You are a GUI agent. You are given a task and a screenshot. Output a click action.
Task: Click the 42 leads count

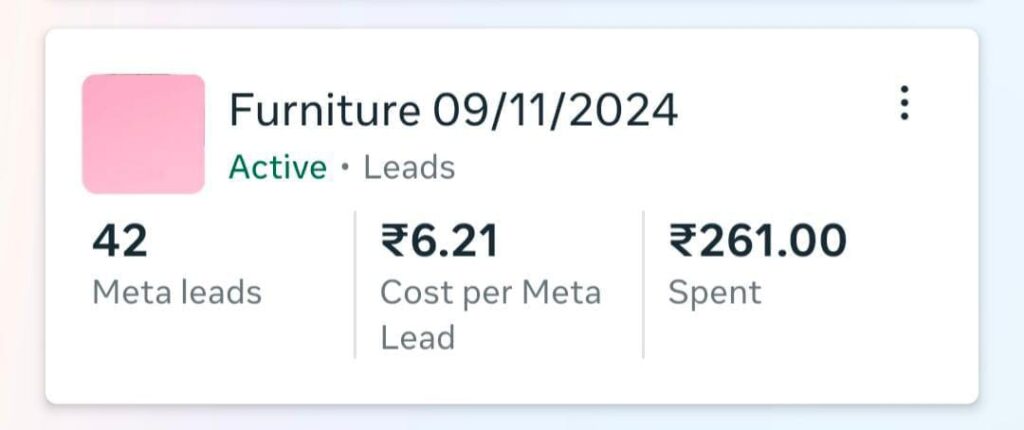tap(120, 241)
